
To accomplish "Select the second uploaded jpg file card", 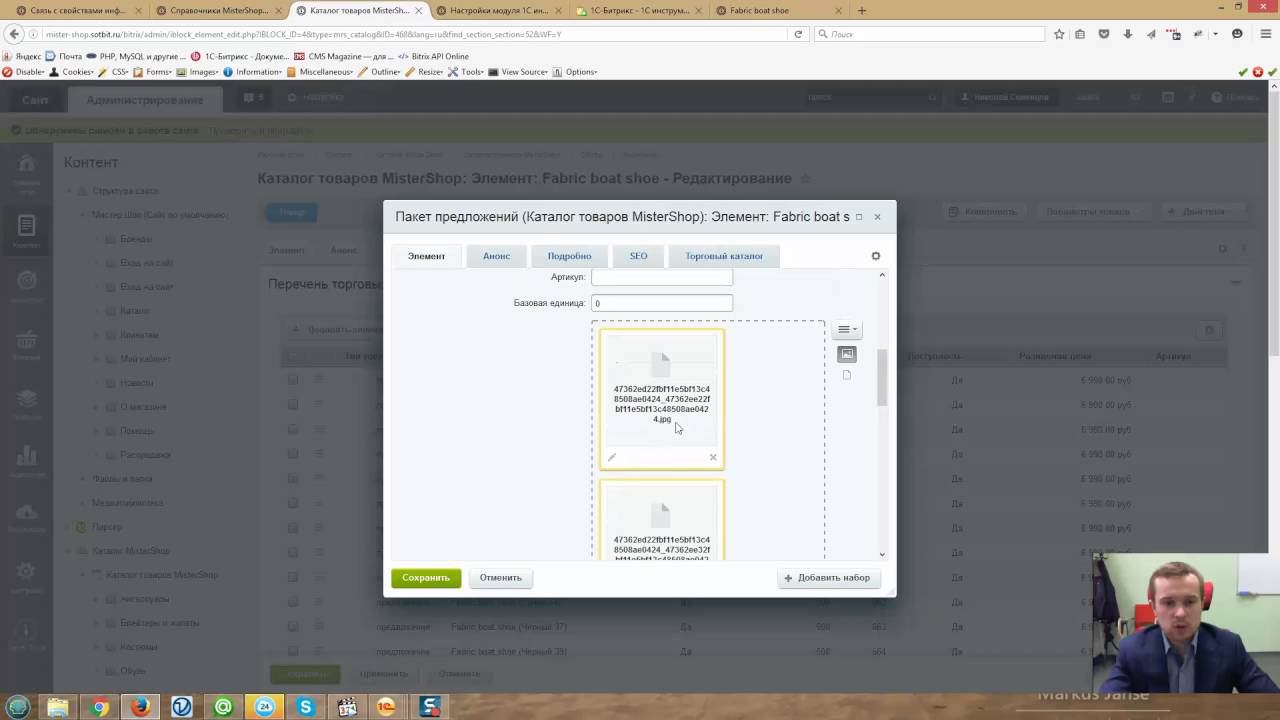I will tap(662, 520).
